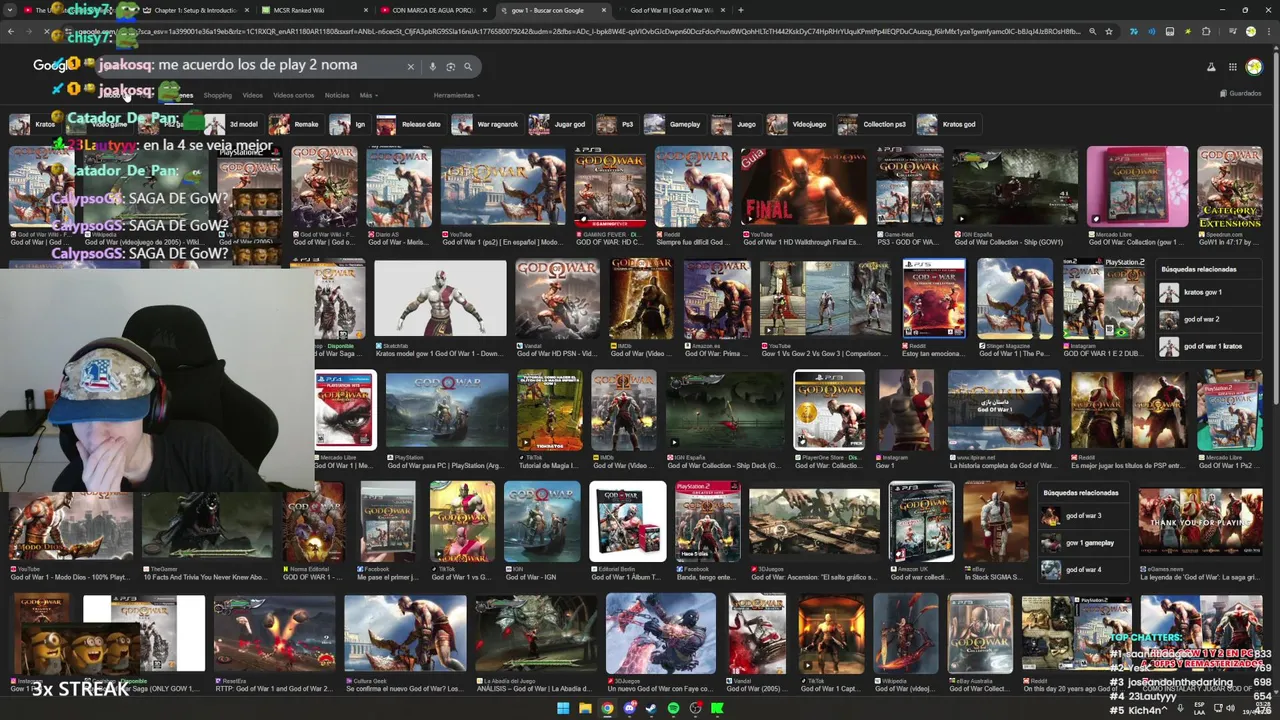Screen dimensions: 1280x720
Task: Open the Chrome profile avatar in the toolbar
Action: pyautogui.click(x=1250, y=31)
